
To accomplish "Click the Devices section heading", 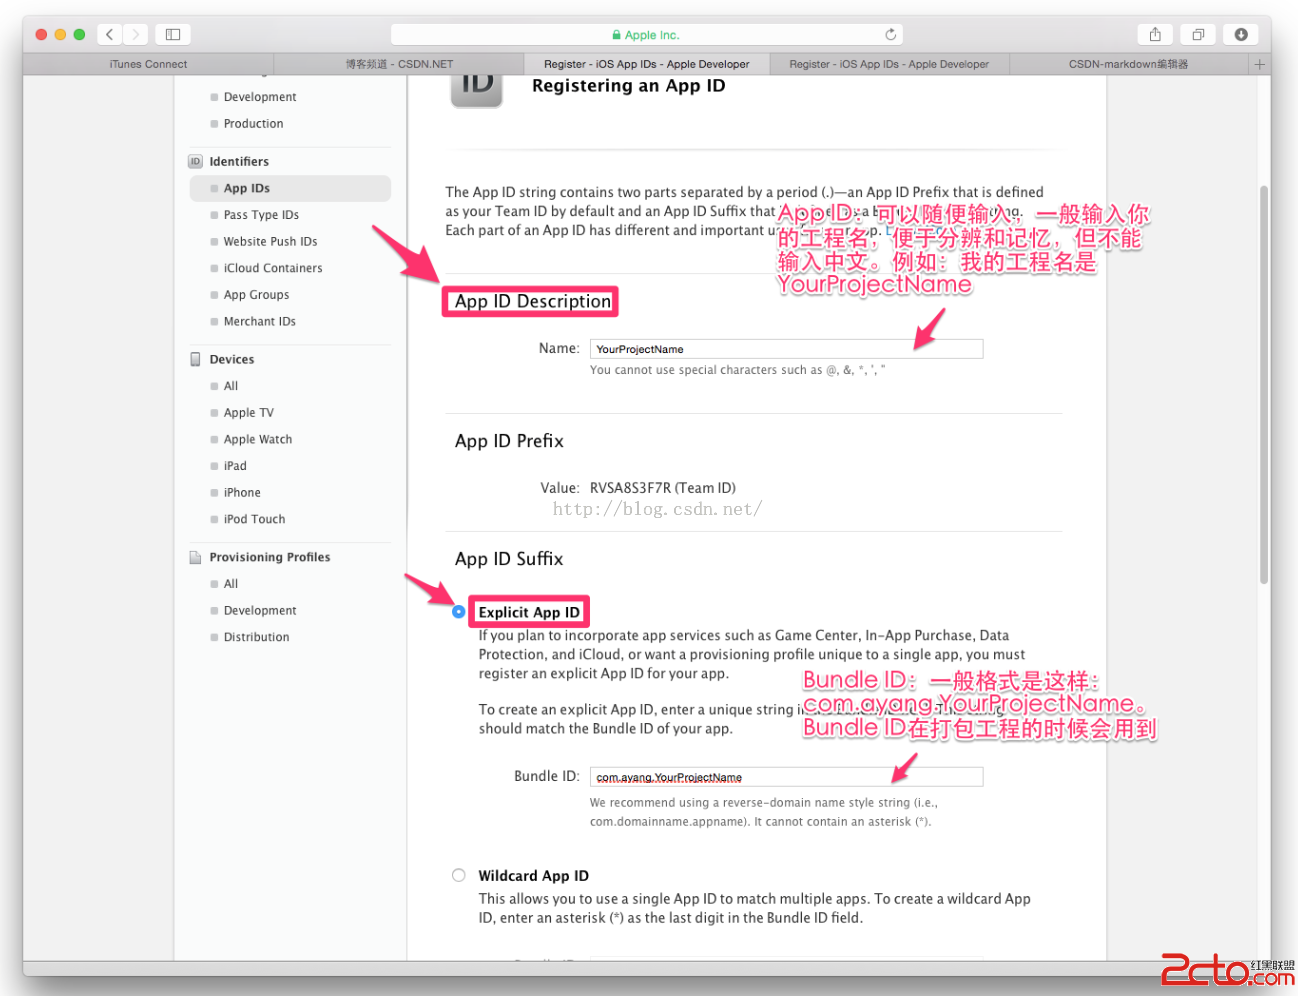I will [x=232, y=359].
